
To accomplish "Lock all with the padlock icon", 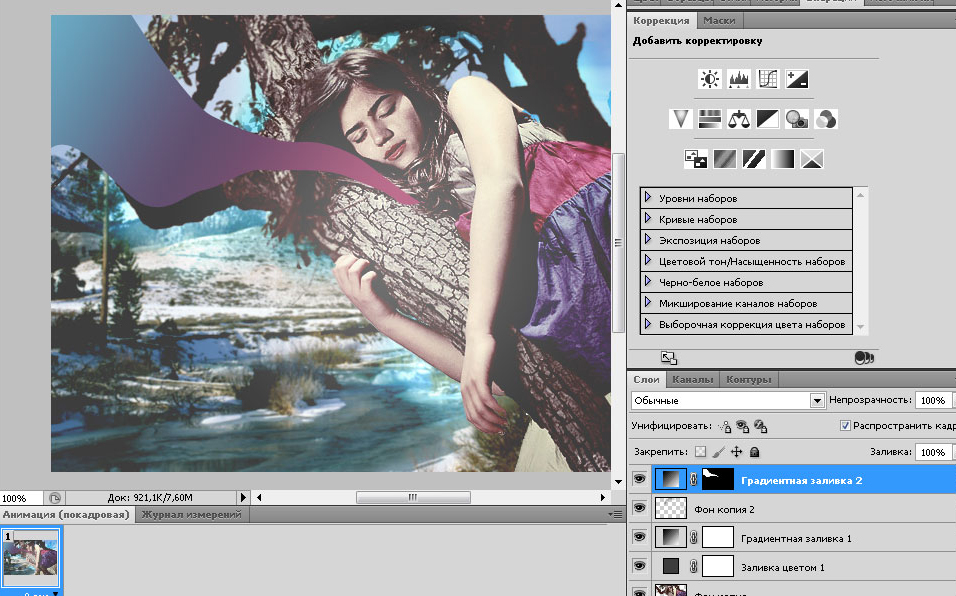I will click(x=754, y=452).
